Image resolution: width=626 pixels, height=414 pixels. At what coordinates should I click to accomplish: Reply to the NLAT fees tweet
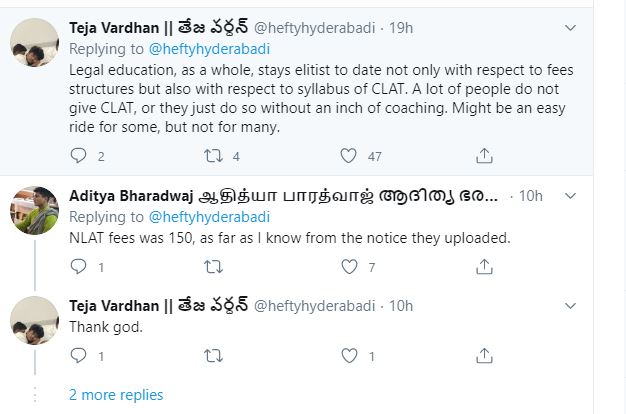[79, 267]
